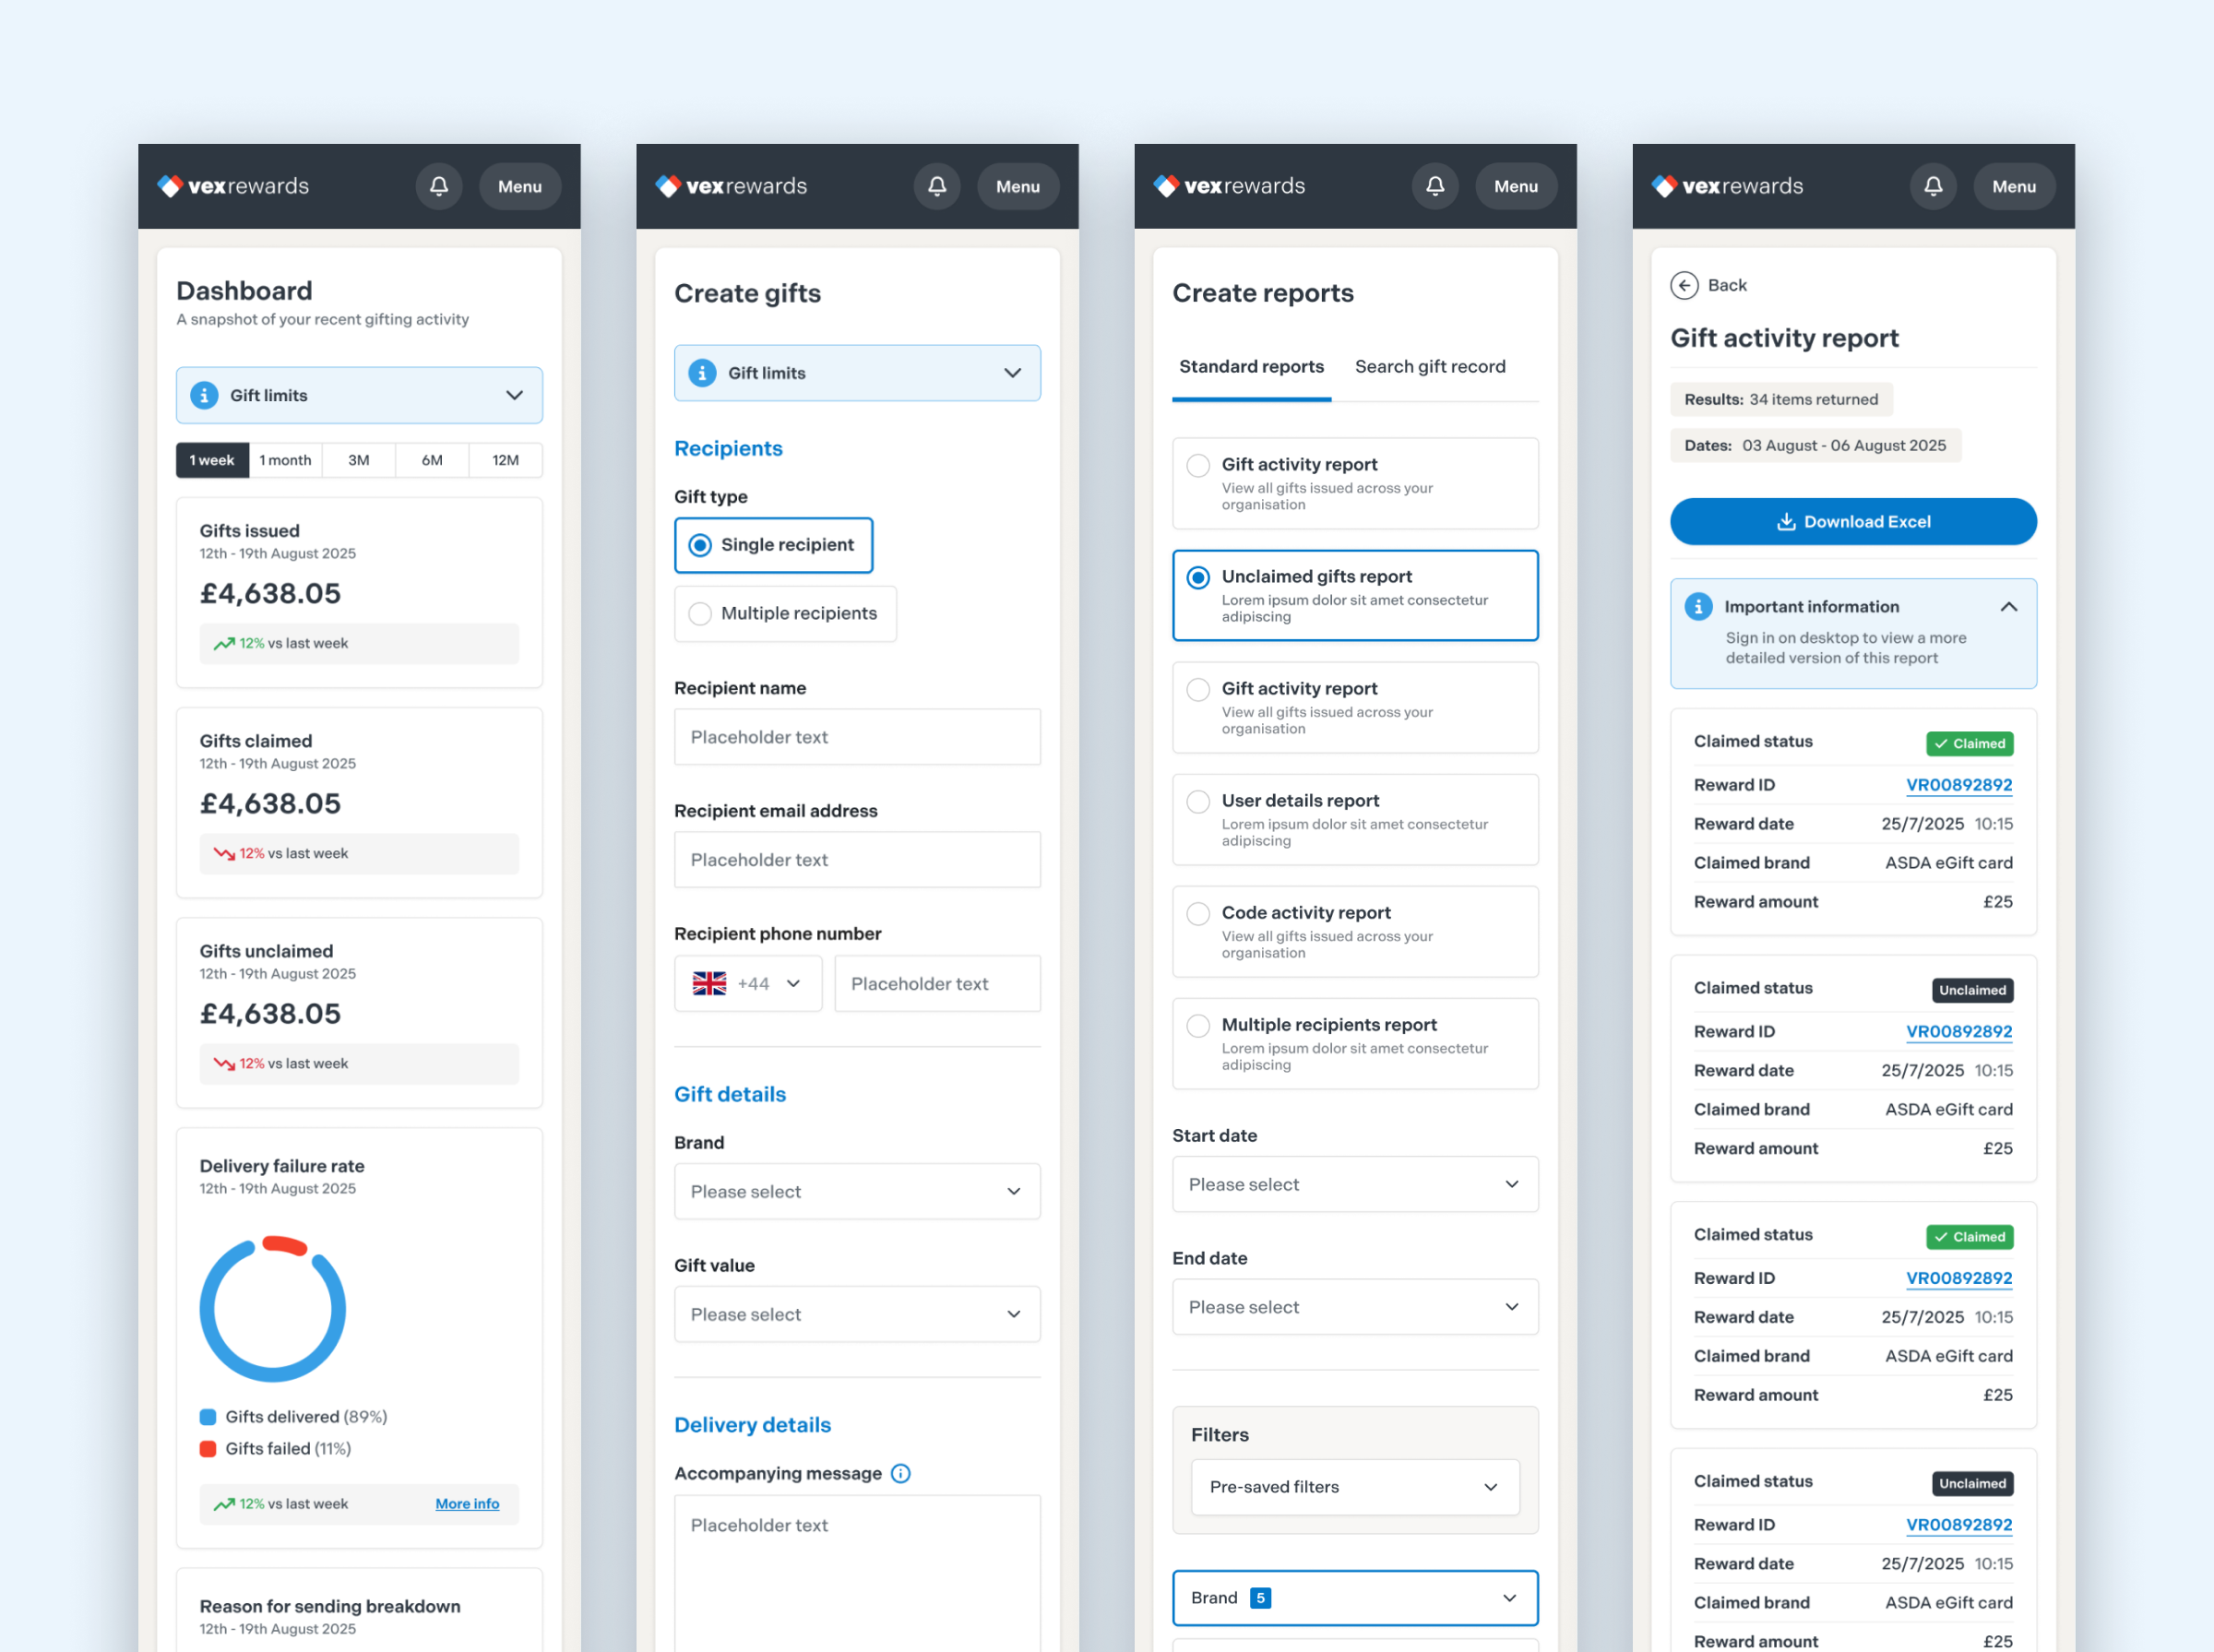
Task: Click the vexrewards logo on the Create reports screen
Action: 1229,186
